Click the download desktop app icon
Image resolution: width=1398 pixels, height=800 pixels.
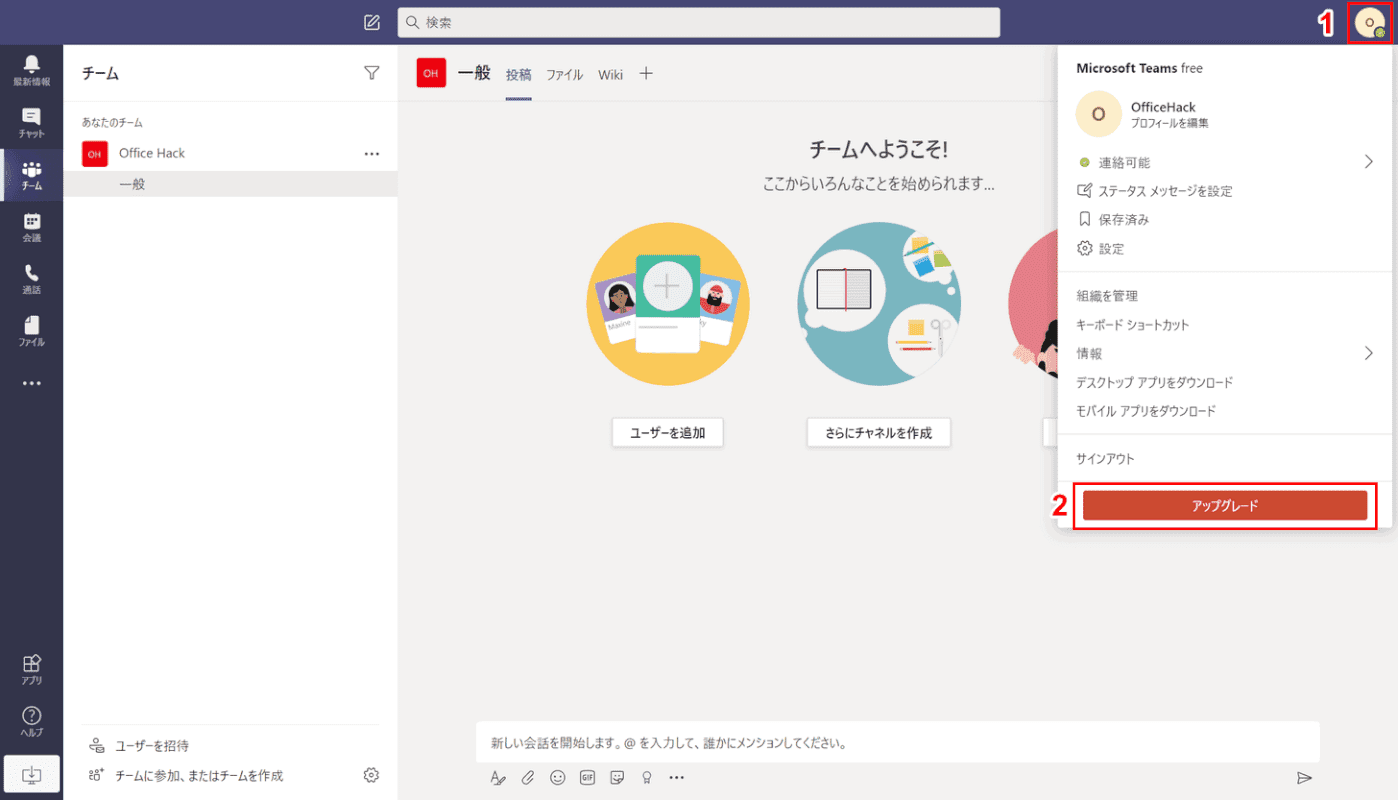click(31, 774)
